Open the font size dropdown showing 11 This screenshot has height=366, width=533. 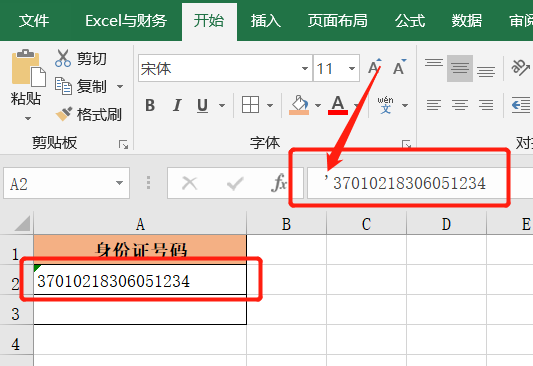tap(352, 69)
